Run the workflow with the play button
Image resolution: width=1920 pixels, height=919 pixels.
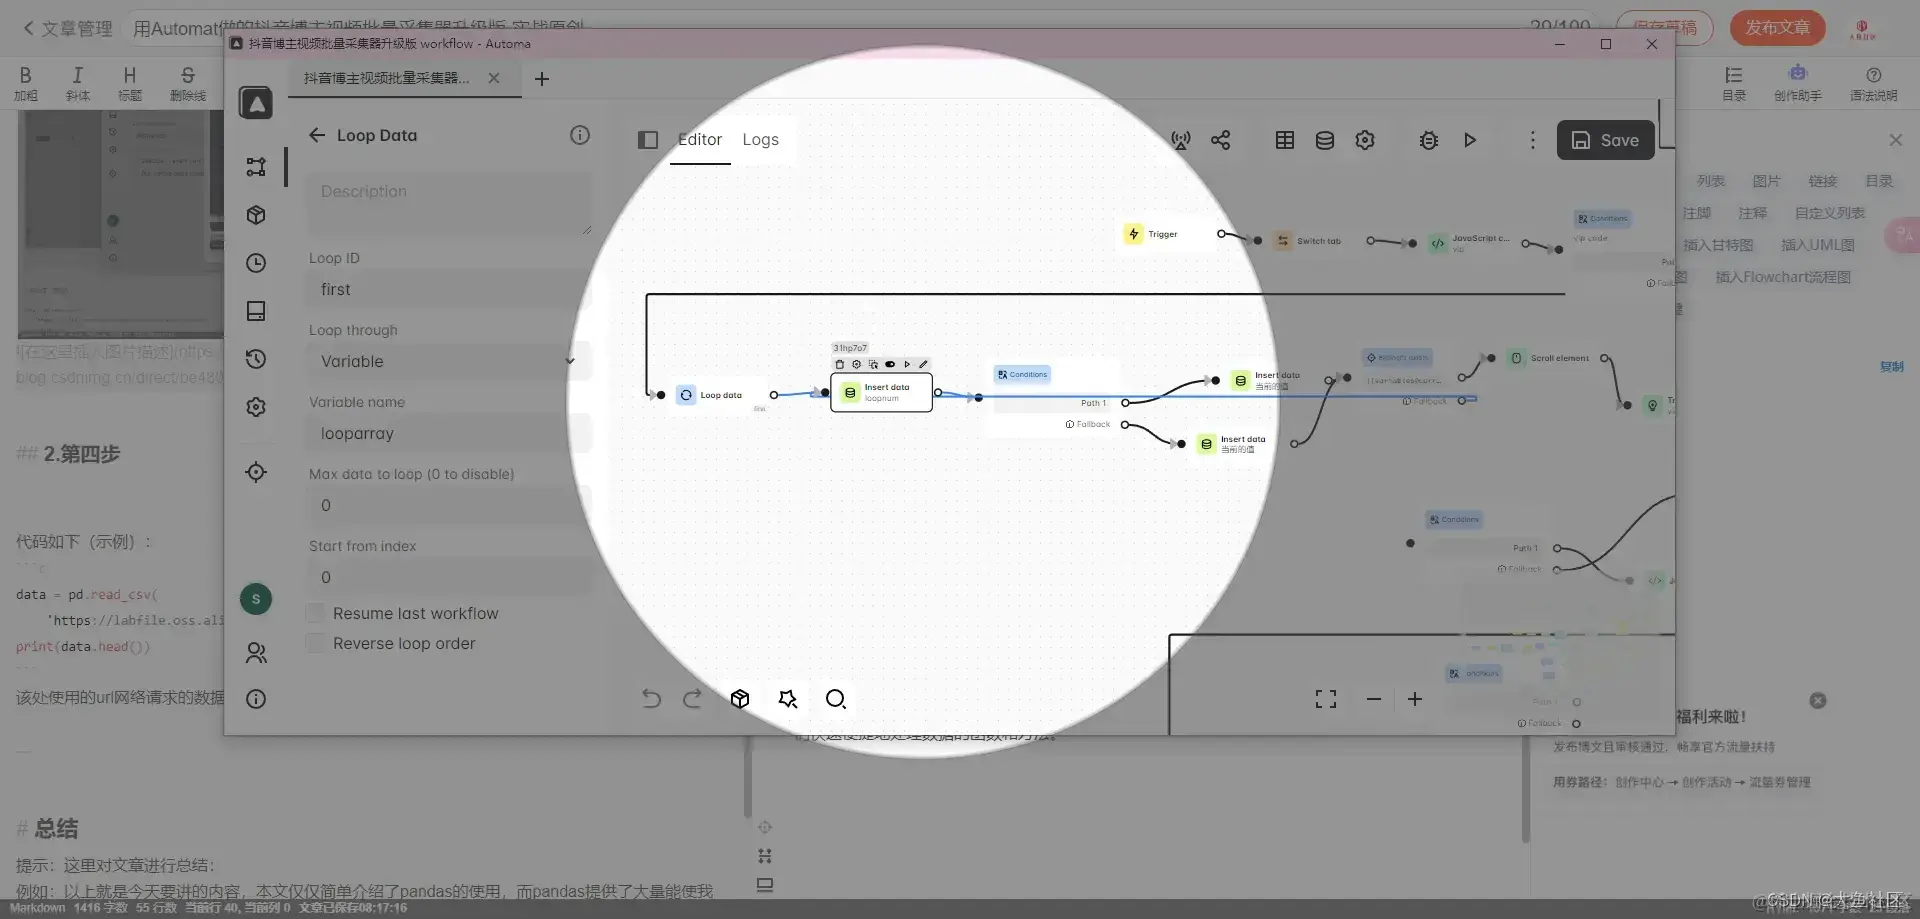coord(1470,140)
